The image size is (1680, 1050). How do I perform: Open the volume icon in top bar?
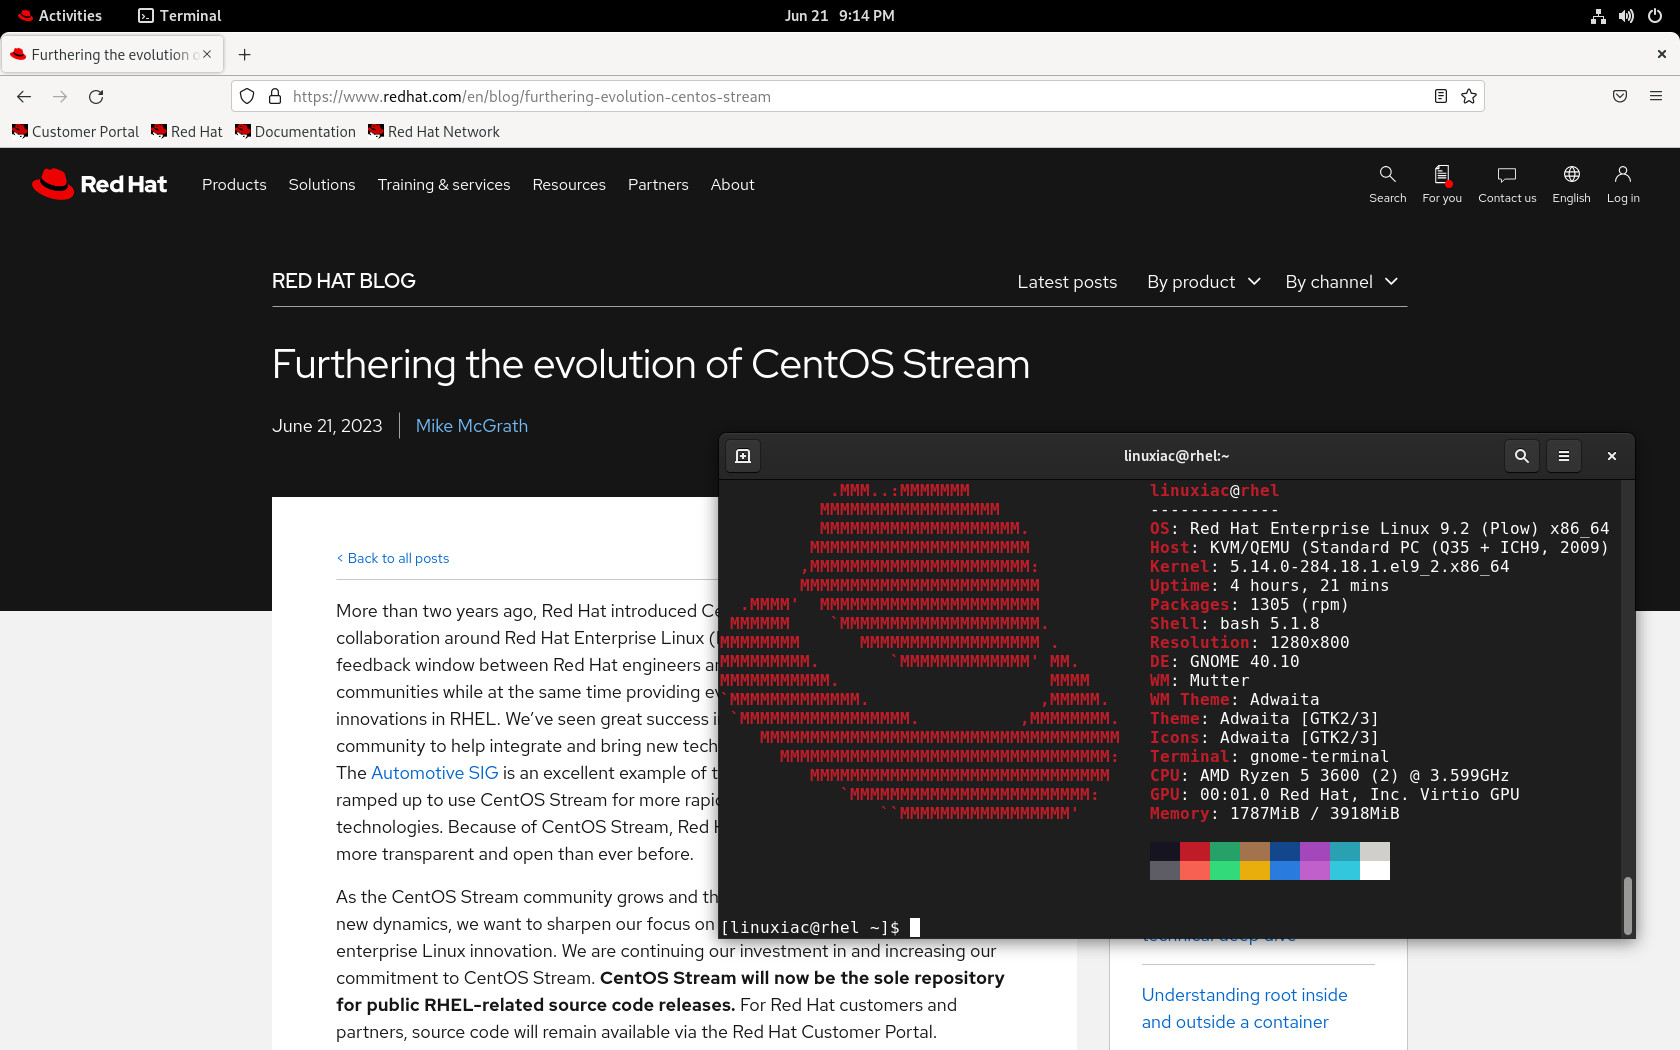1626,16
